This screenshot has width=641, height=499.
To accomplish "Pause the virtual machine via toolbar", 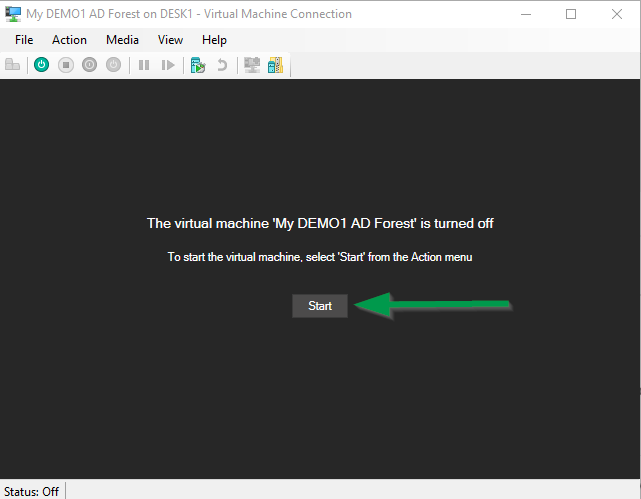I will click(x=144, y=65).
